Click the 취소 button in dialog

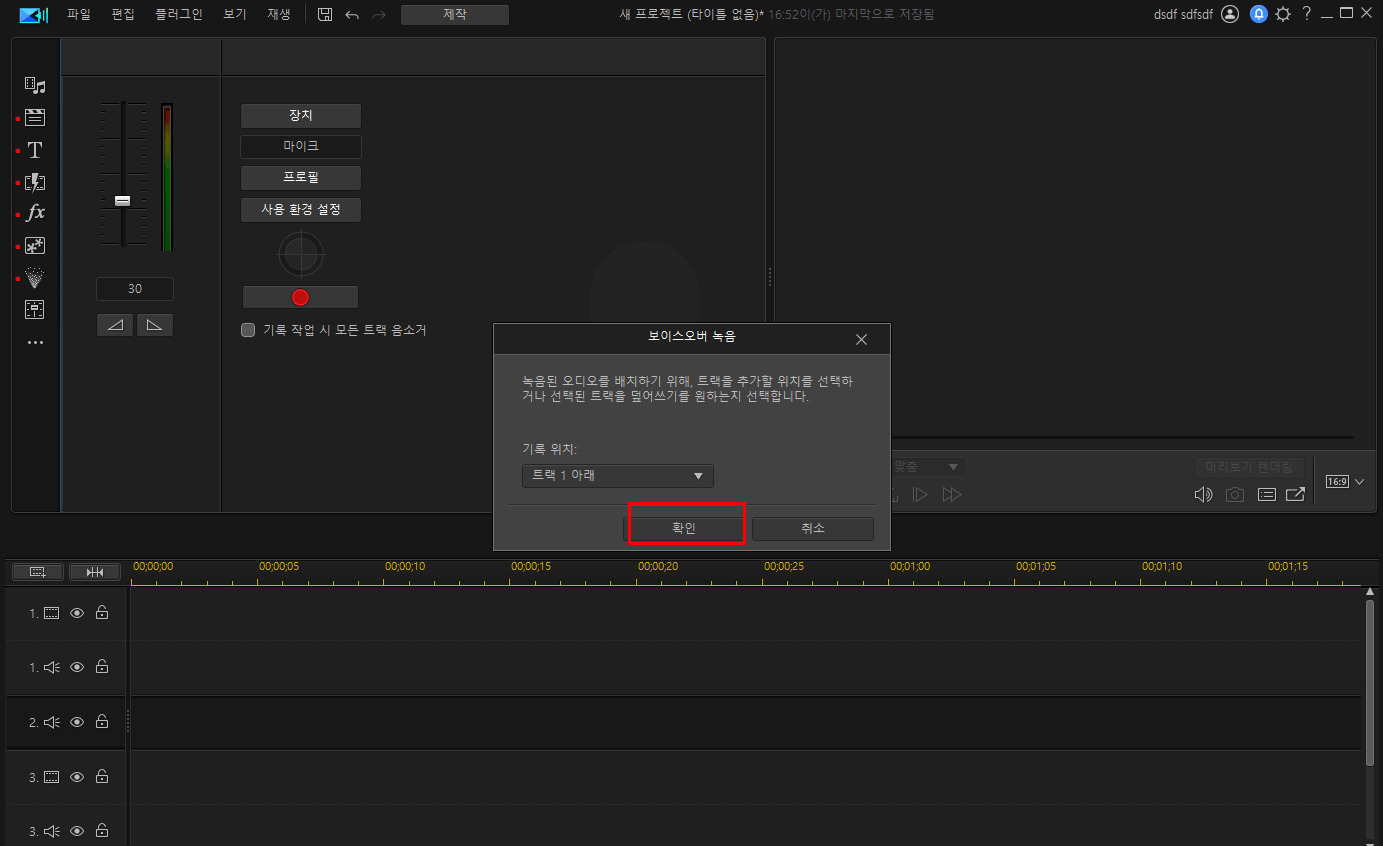(x=813, y=528)
